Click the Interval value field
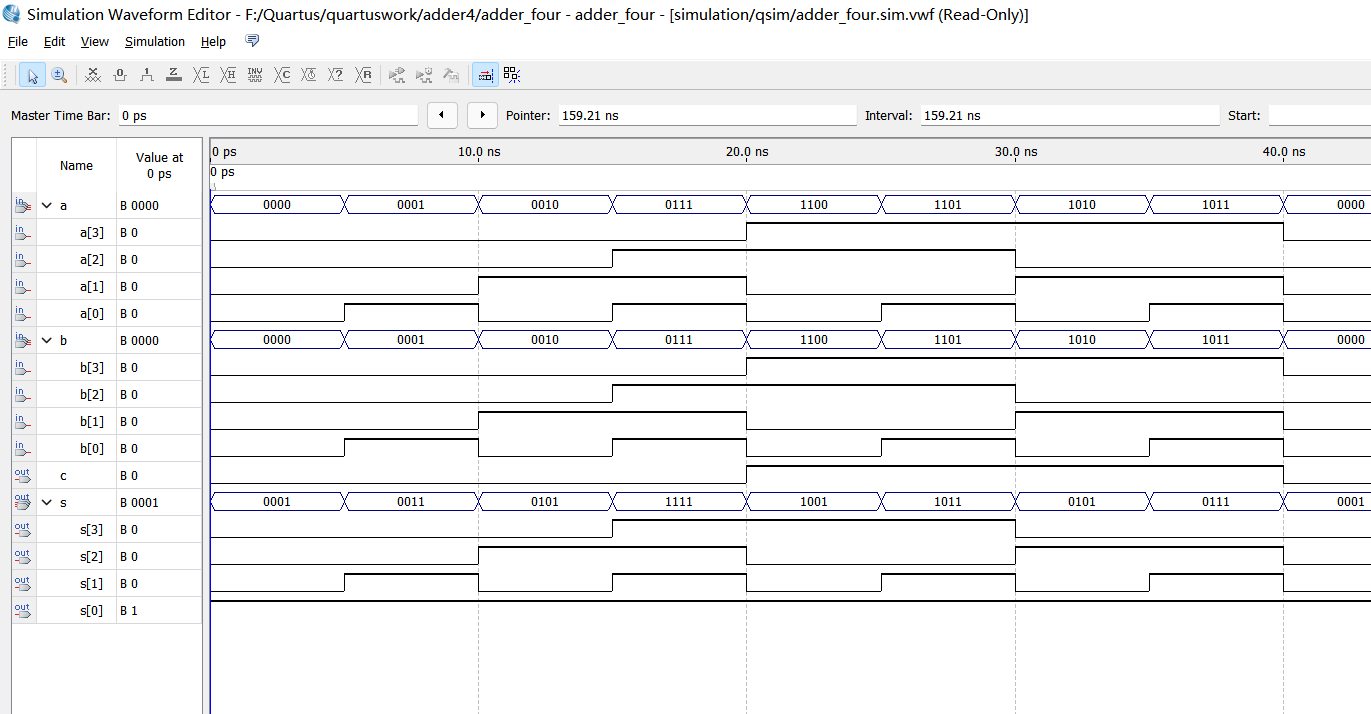Screen dimensions: 1371x714 (x=1069, y=116)
